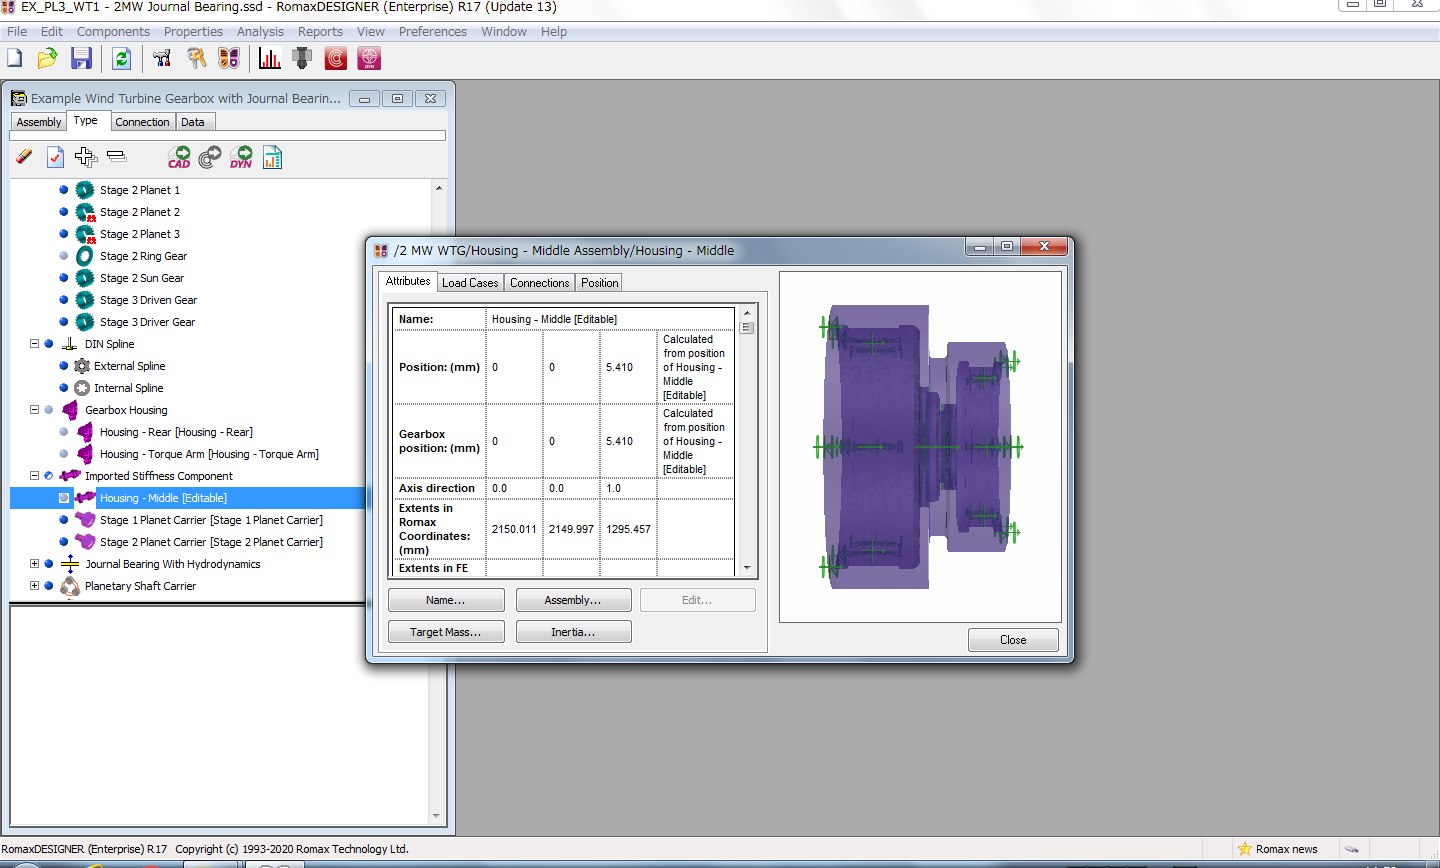Toggle the visibility dot for Stage 3 Driven Gear
This screenshot has height=868, width=1440.
(64, 300)
